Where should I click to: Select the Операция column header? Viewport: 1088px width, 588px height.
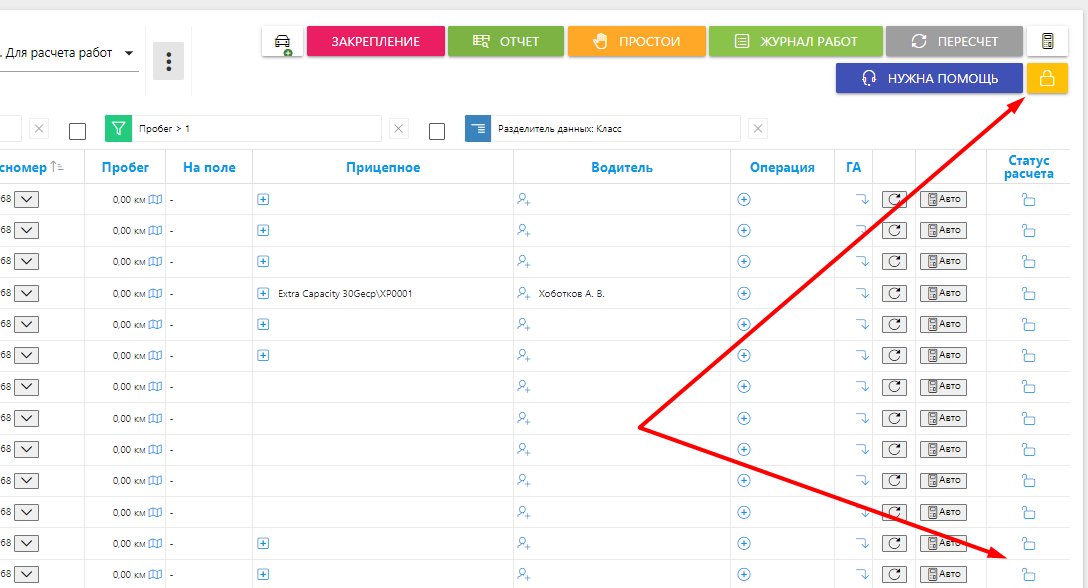pyautogui.click(x=782, y=167)
